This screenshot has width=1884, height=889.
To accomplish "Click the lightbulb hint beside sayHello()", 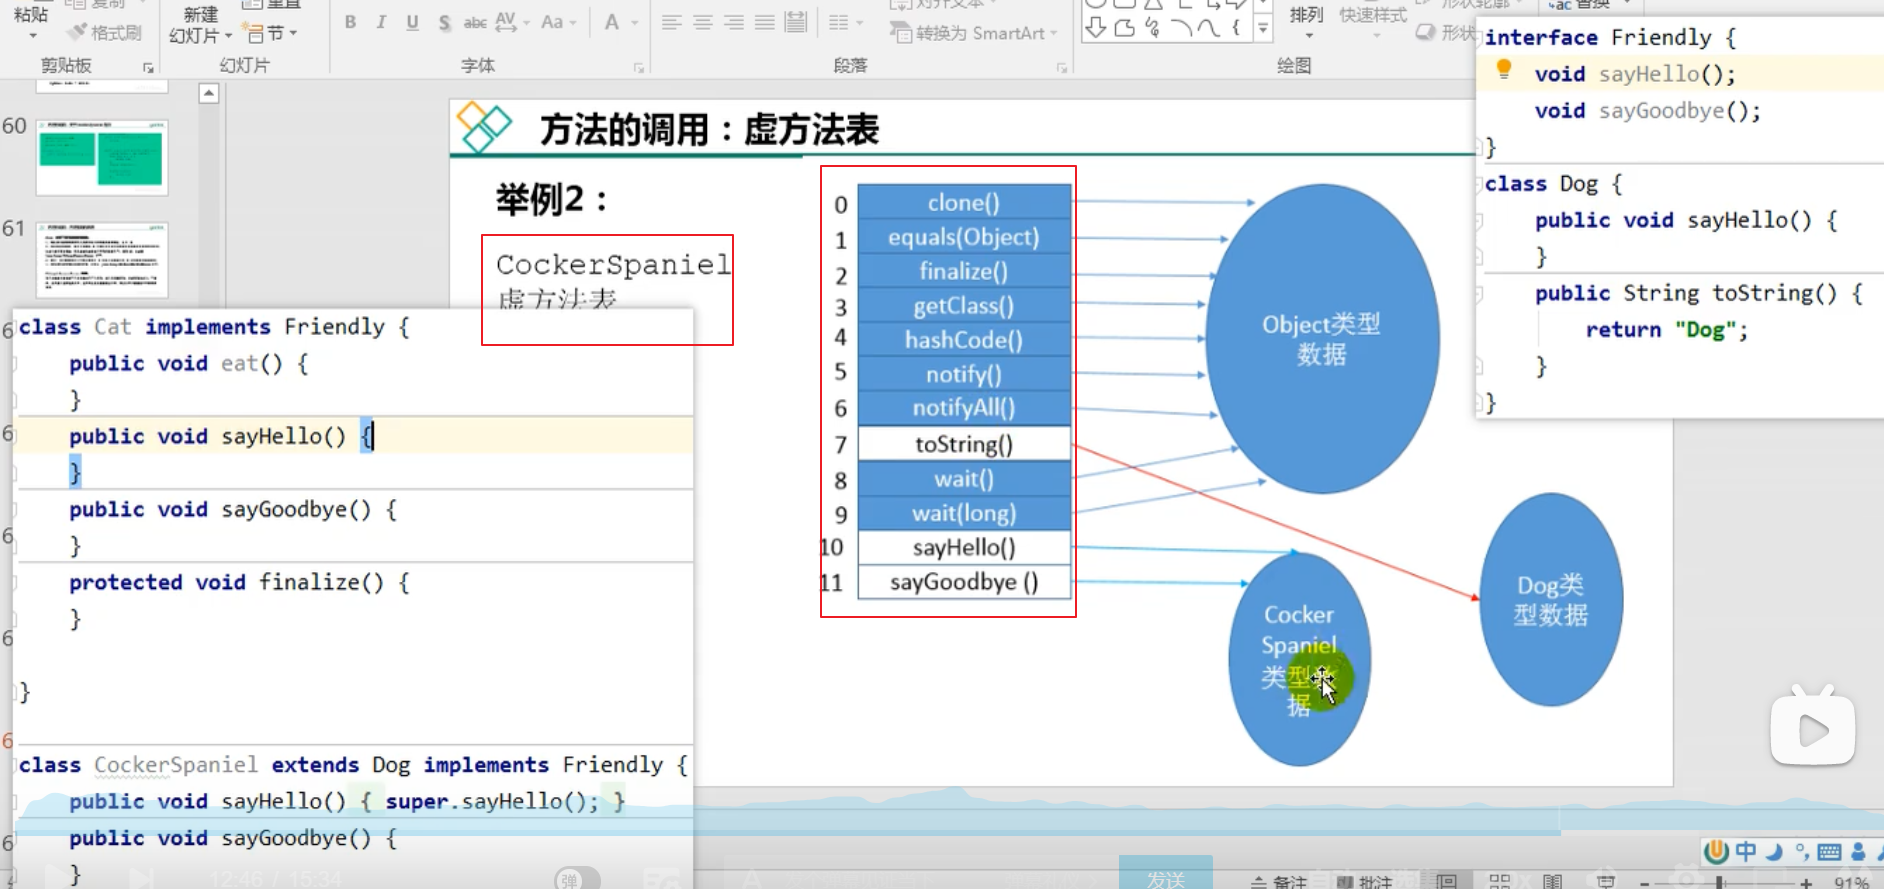I will tap(1503, 69).
